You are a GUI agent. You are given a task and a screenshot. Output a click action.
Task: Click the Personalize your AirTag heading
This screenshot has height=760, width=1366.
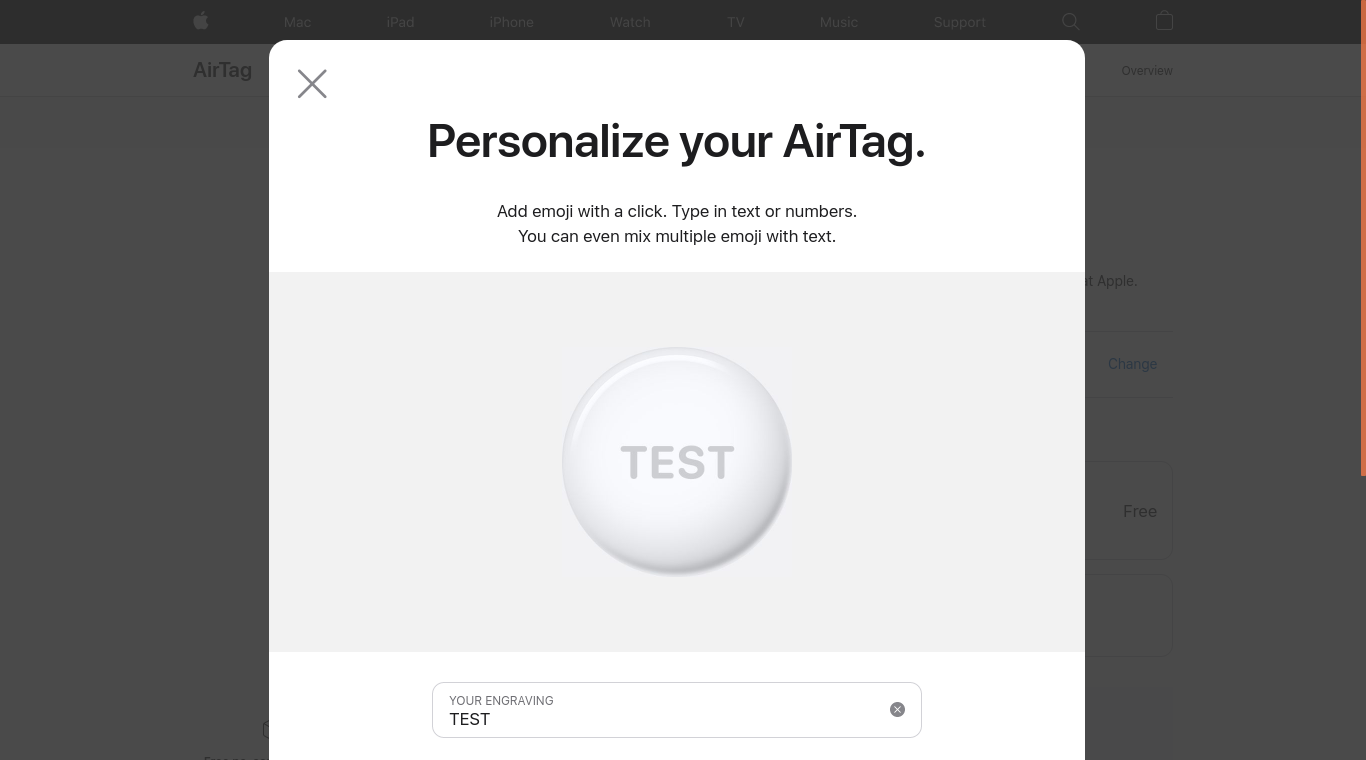click(676, 141)
